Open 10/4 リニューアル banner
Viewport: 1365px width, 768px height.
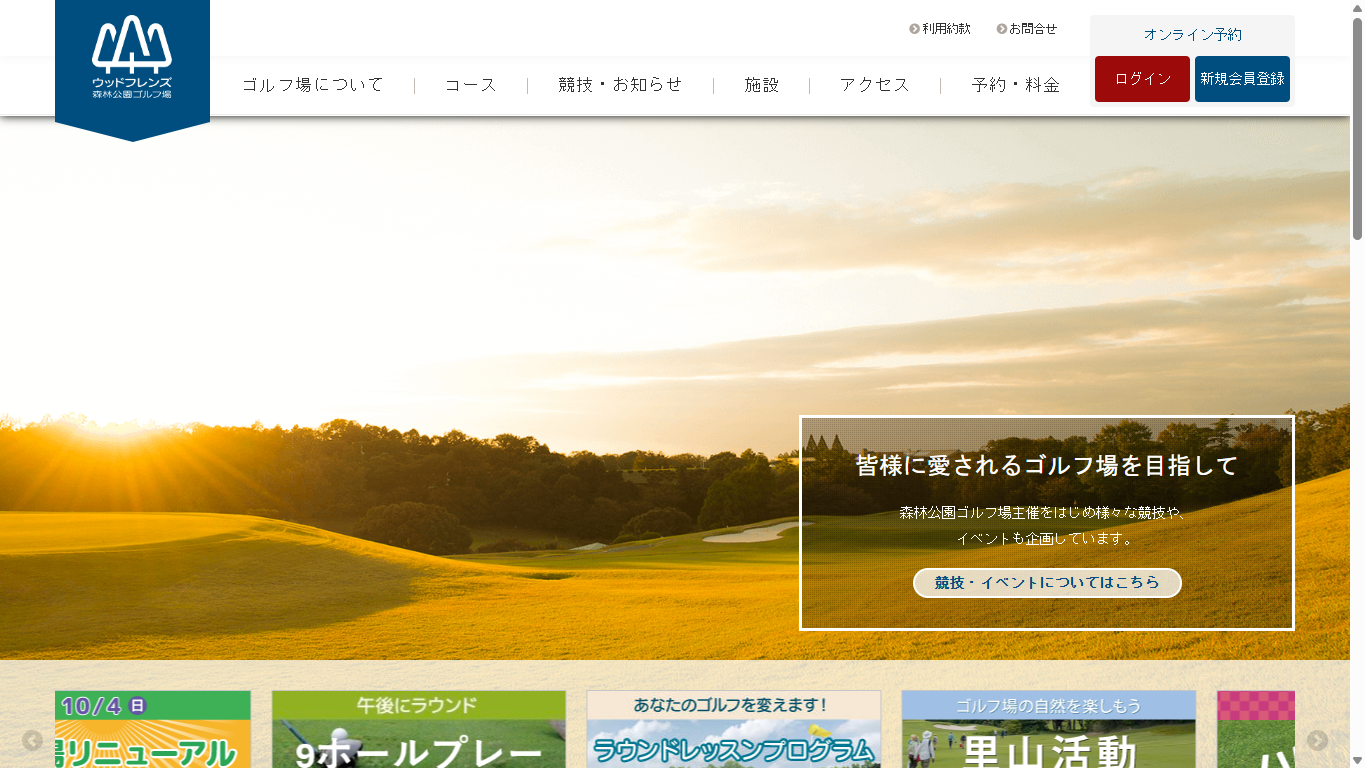153,729
